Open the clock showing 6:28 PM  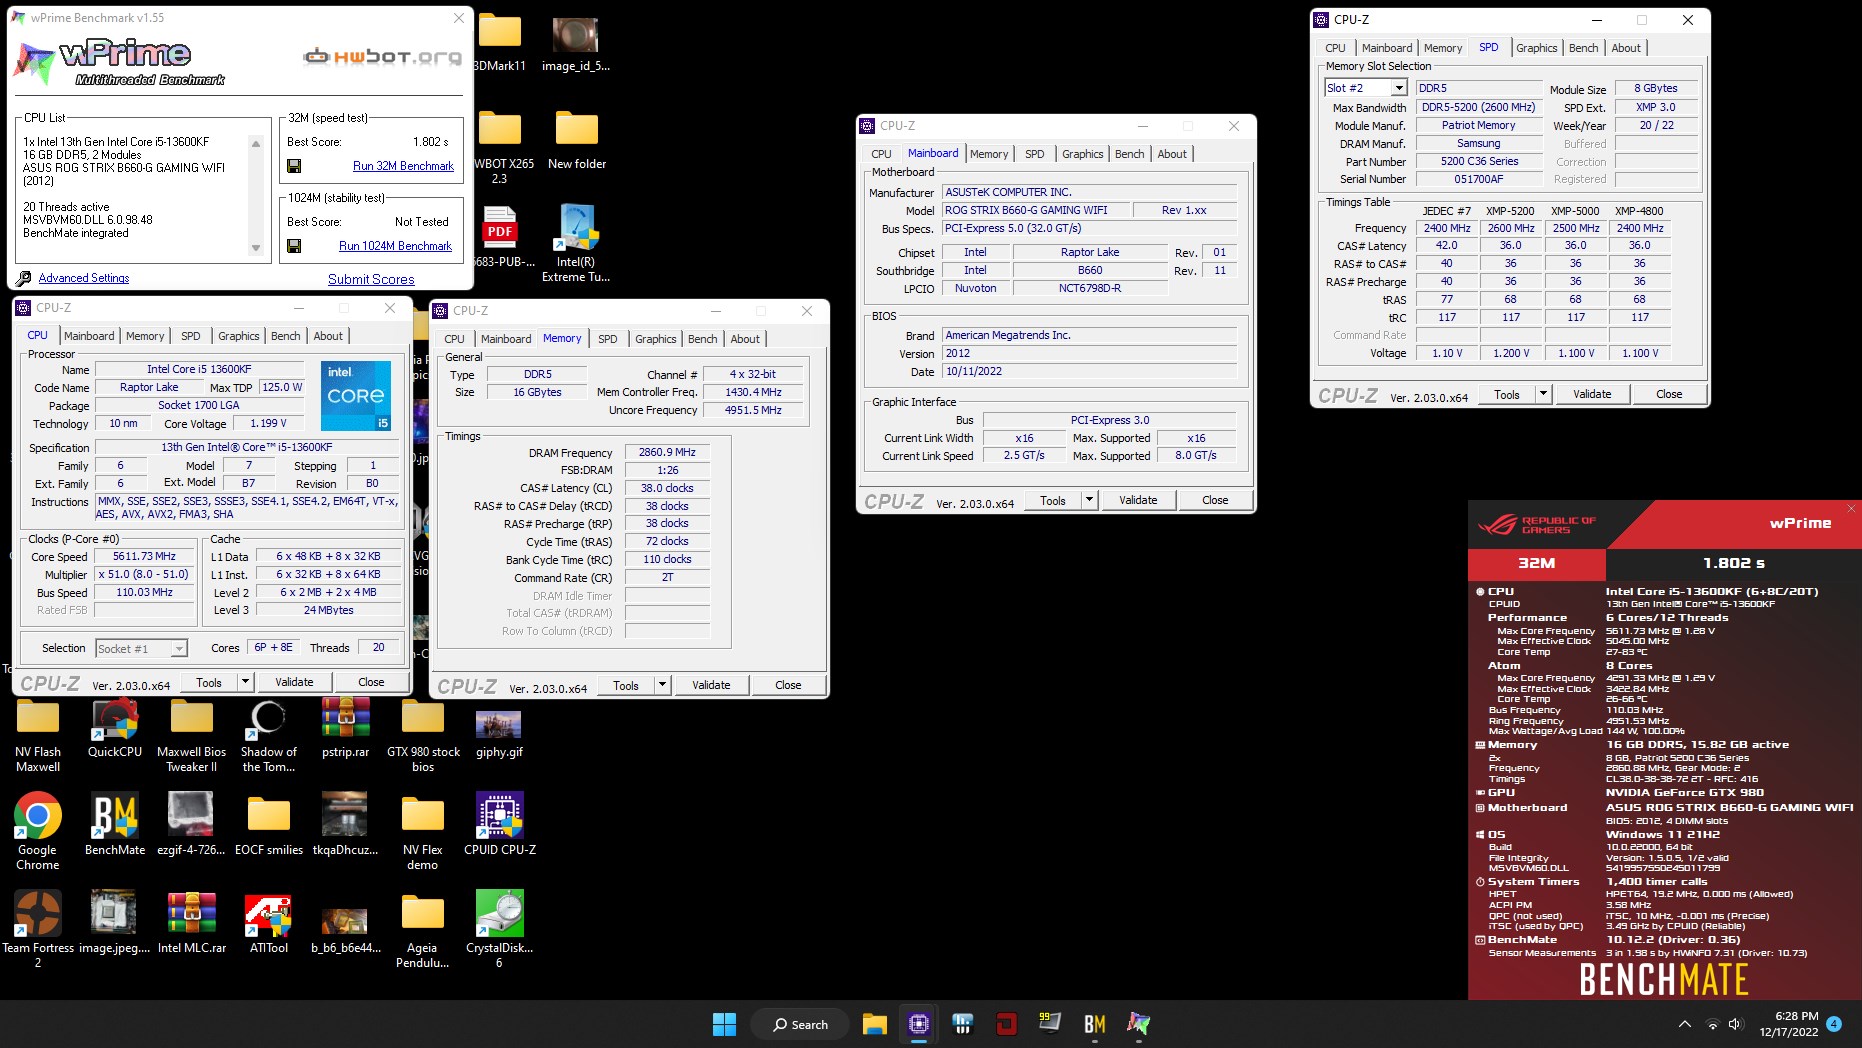tap(1789, 1024)
